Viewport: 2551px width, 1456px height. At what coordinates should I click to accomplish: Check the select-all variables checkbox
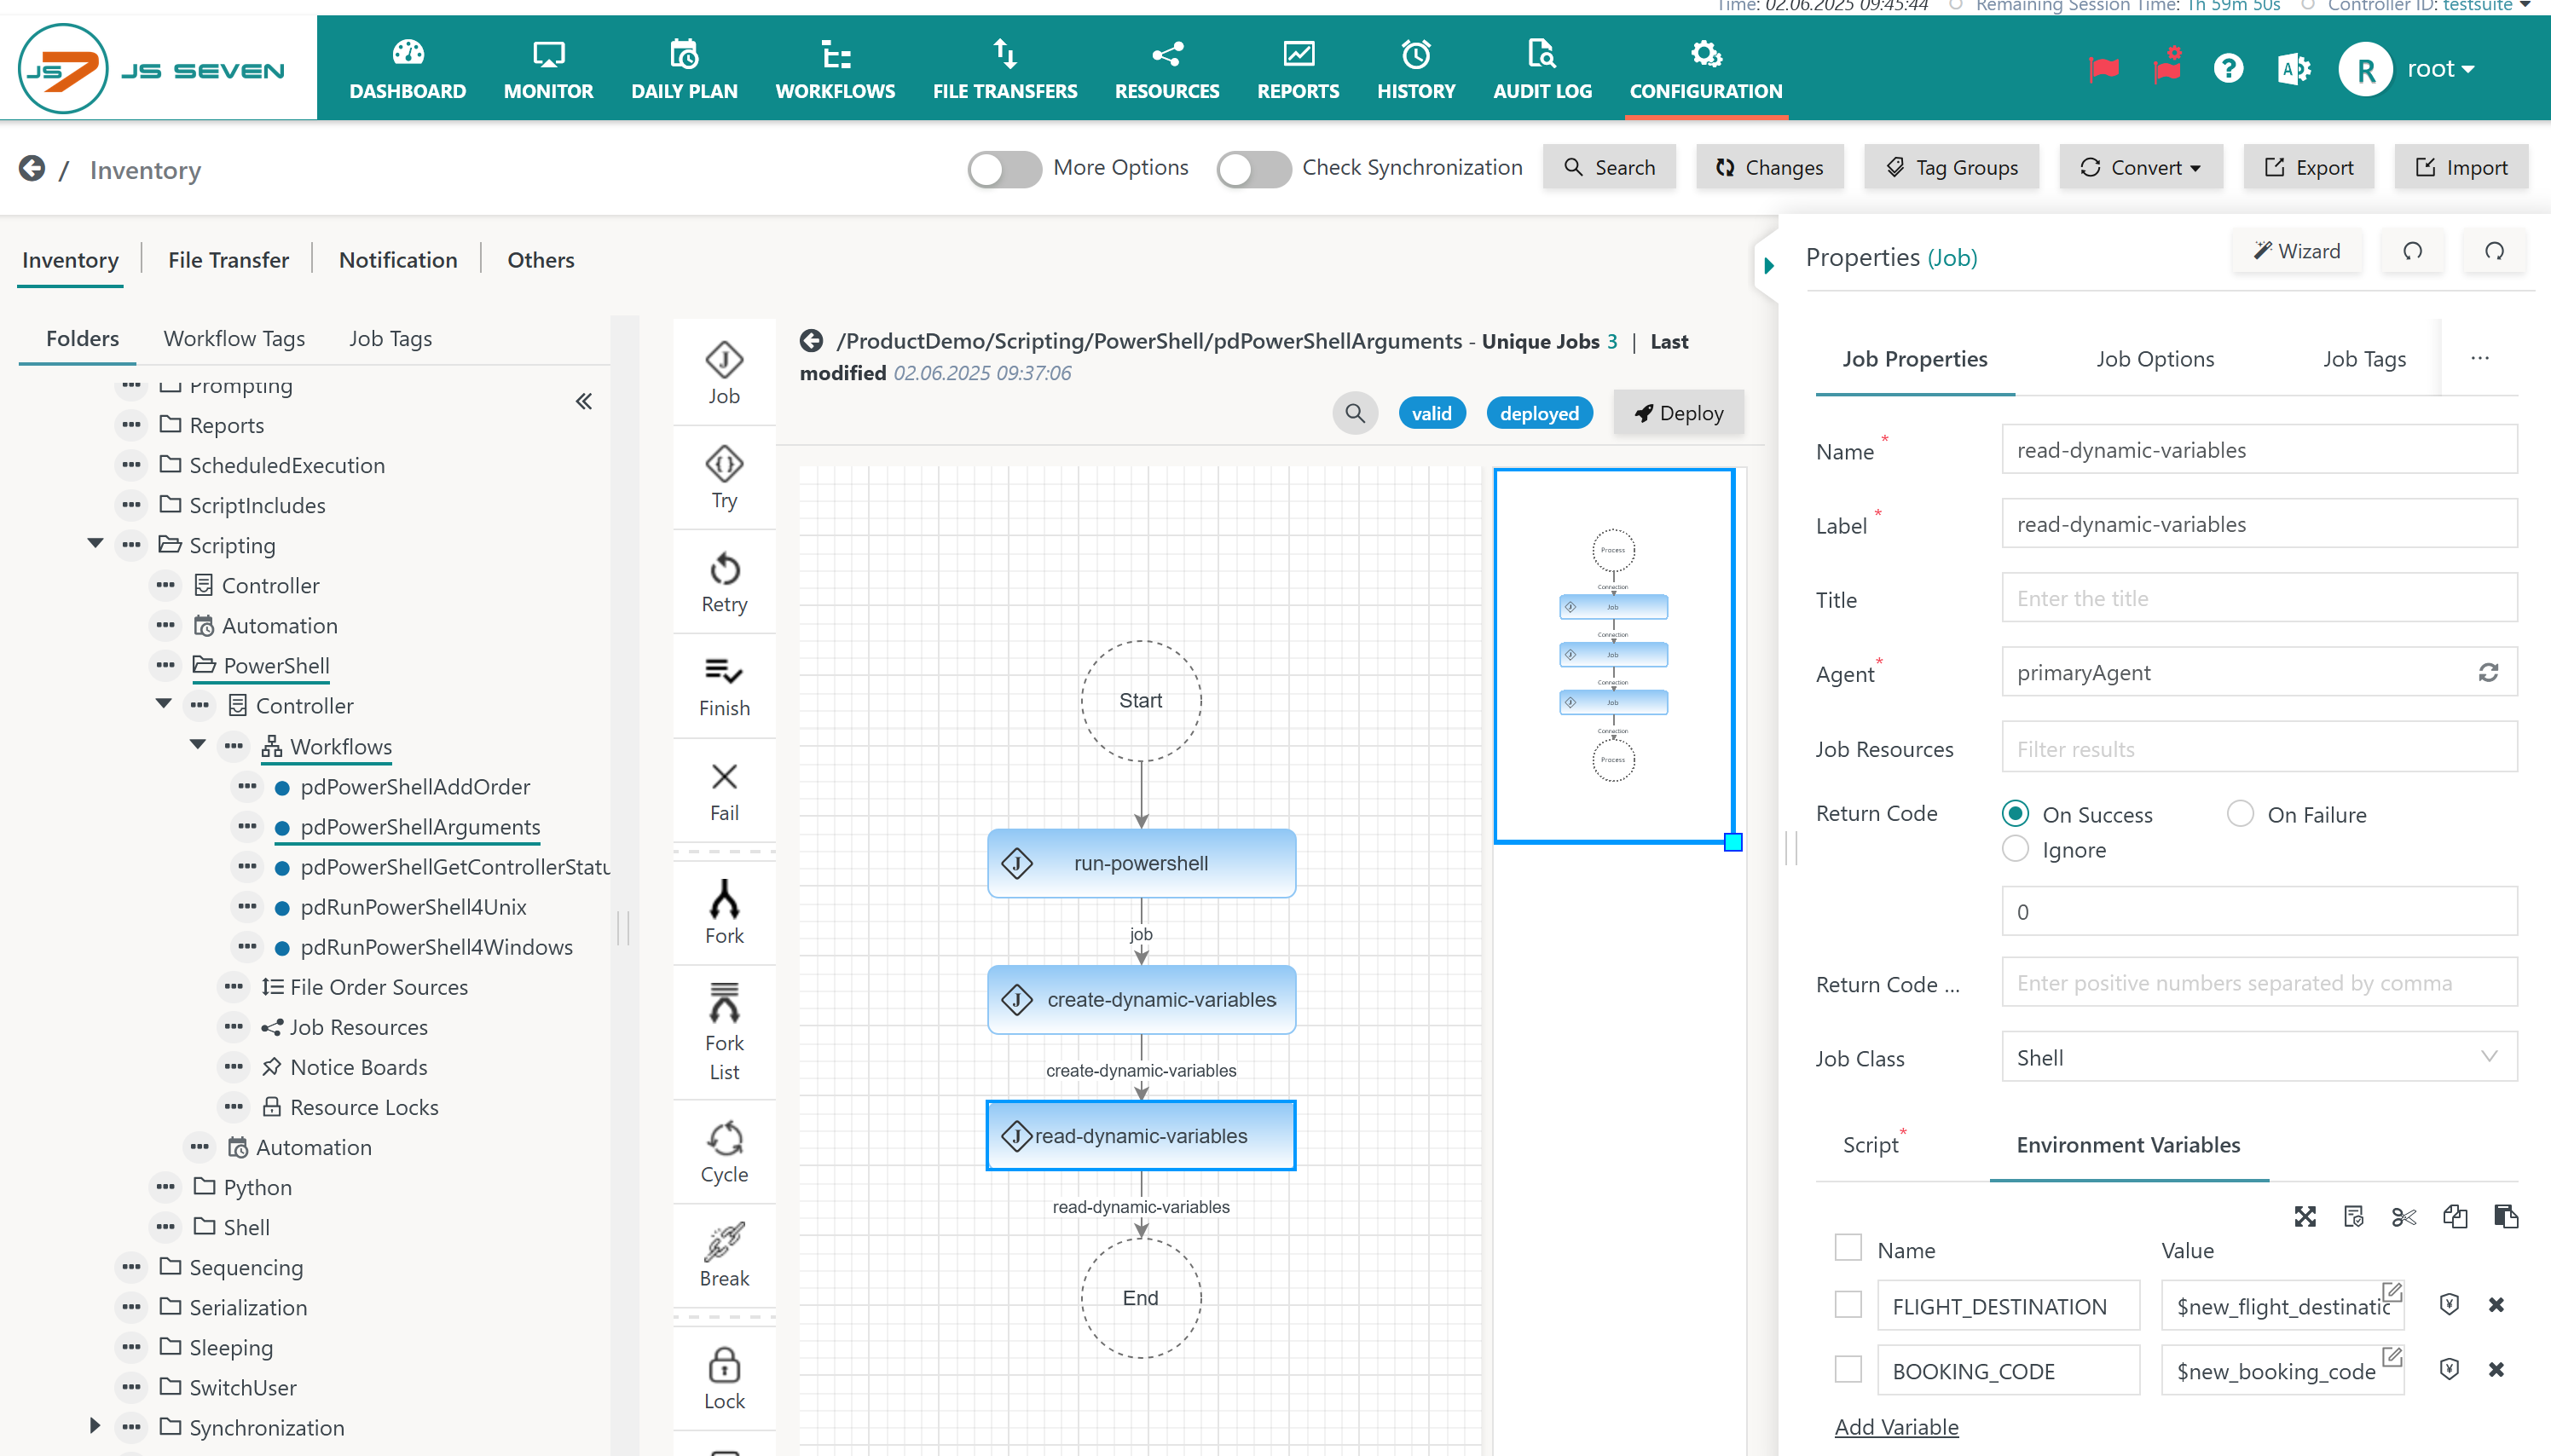point(1847,1247)
